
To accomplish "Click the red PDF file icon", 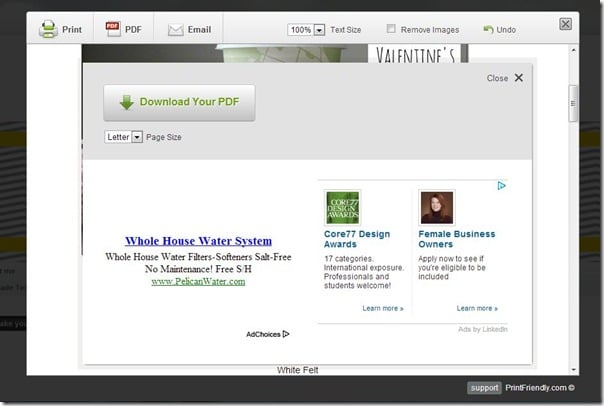I will pyautogui.click(x=113, y=29).
